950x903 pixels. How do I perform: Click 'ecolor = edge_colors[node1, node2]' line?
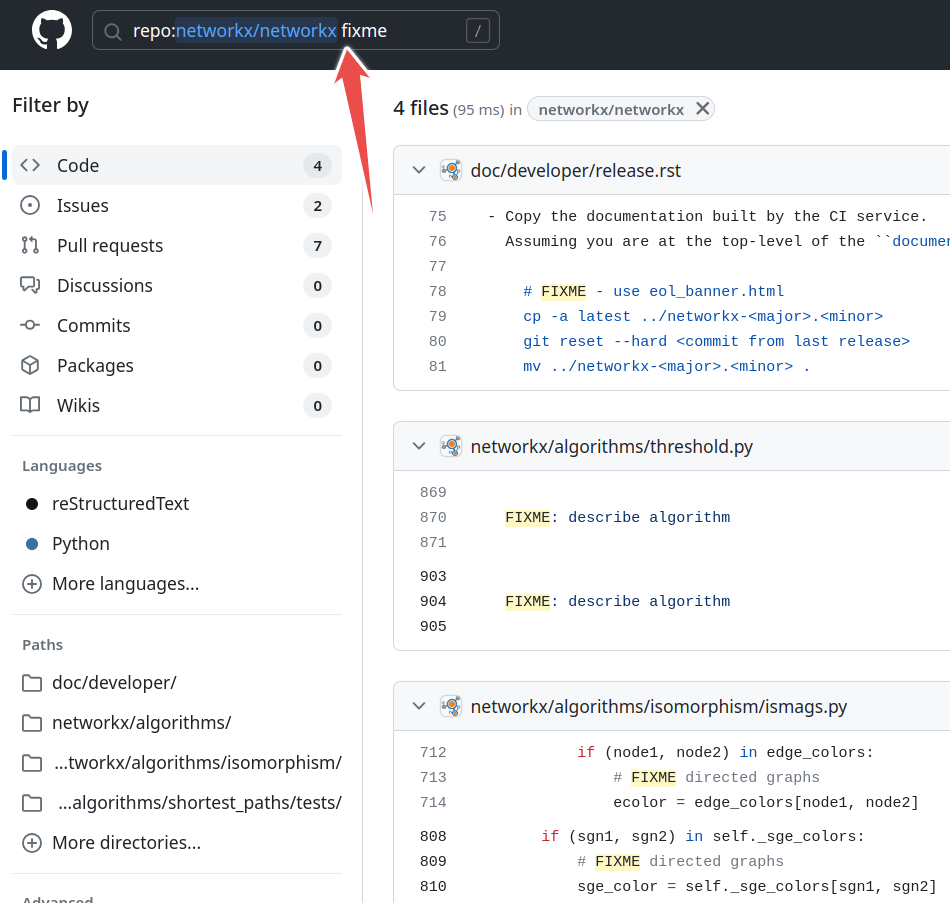(766, 802)
